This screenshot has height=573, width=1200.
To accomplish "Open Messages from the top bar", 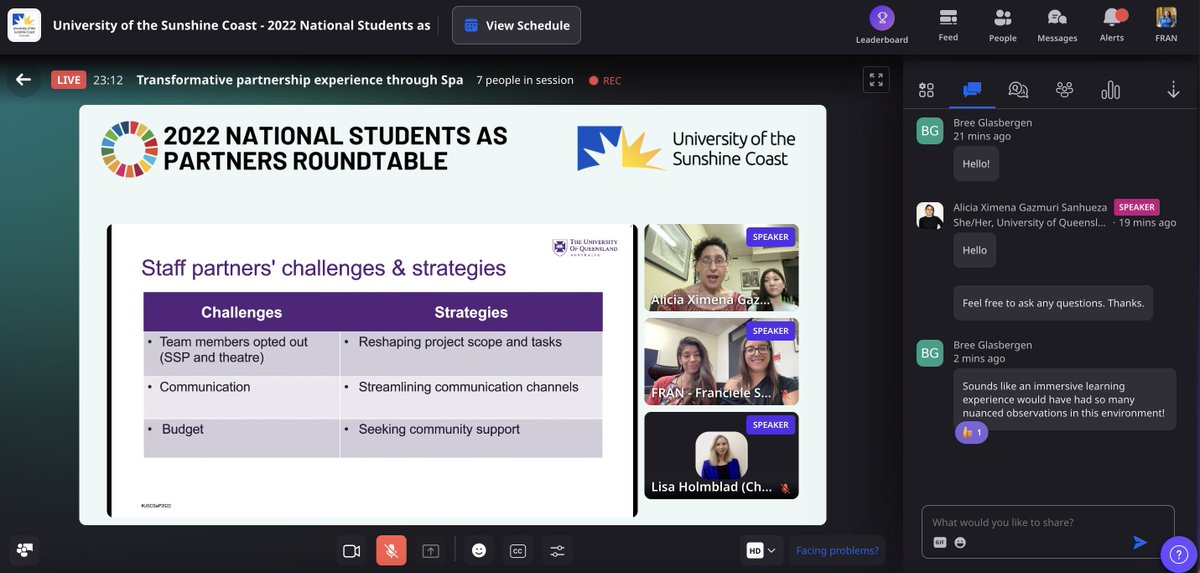I will click(x=1057, y=25).
